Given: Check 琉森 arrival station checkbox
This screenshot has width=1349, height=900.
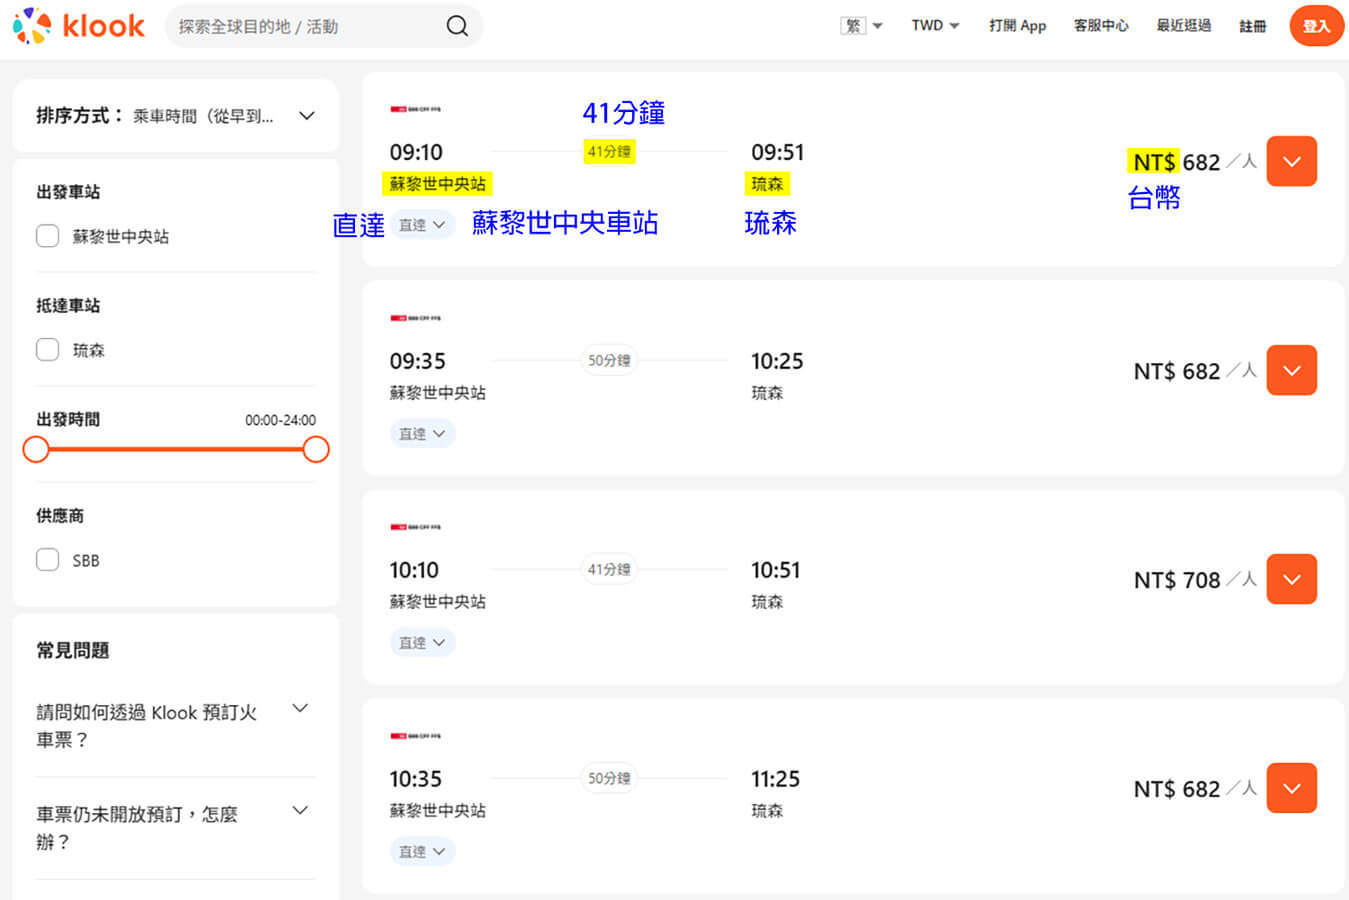Looking at the screenshot, I should tap(47, 350).
